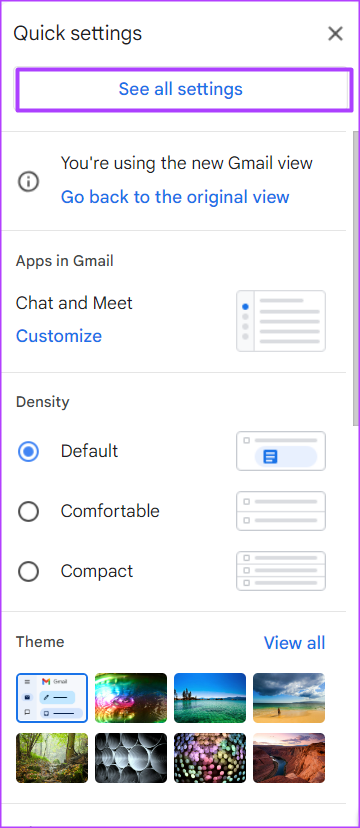
Task: Choose the turquoise lake theme thumbnail
Action: pyautogui.click(x=210, y=698)
